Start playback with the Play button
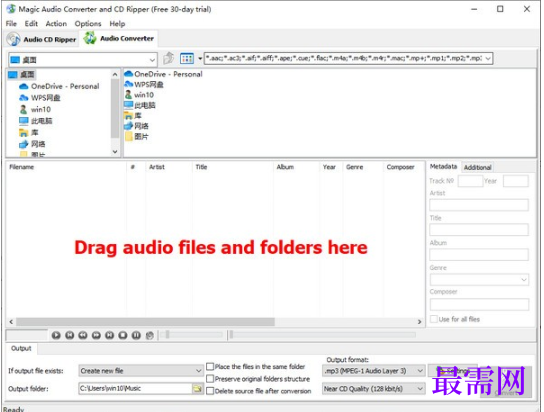The height and width of the screenshot is (412, 544). click(56, 335)
